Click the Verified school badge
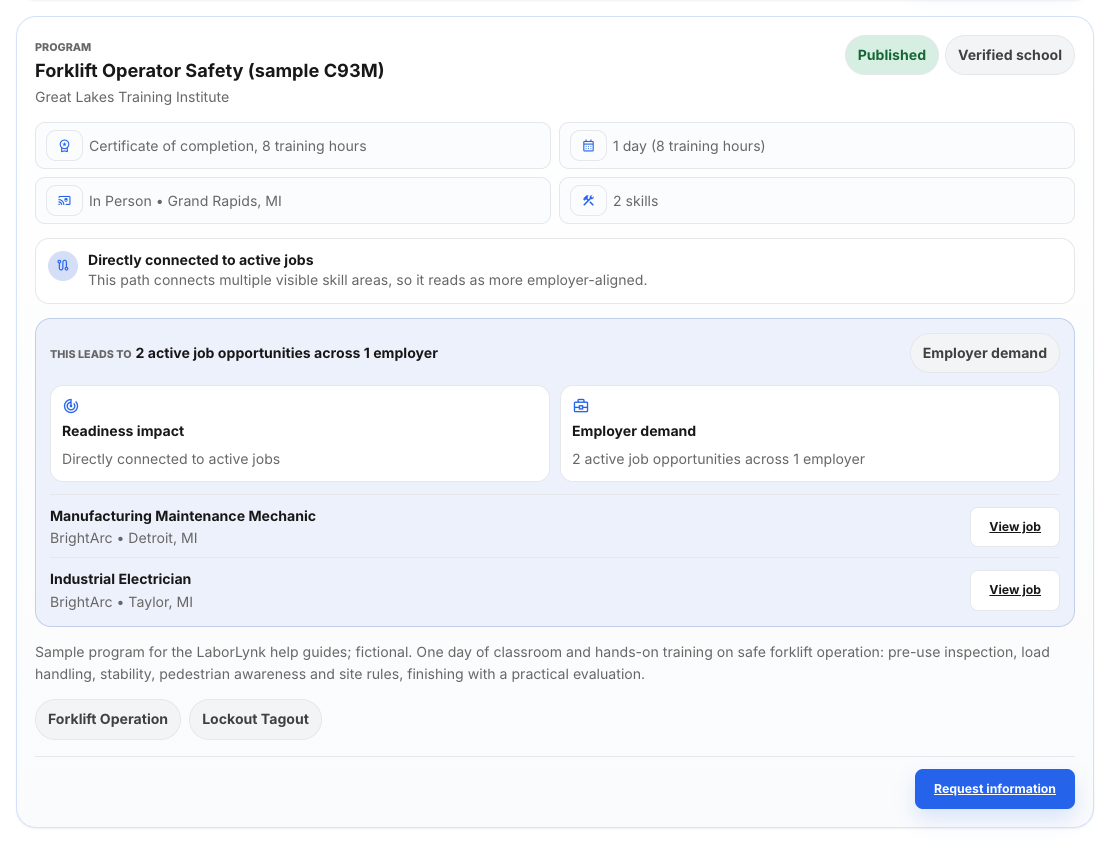This screenshot has height=844, width=1110. pyautogui.click(x=1009, y=55)
